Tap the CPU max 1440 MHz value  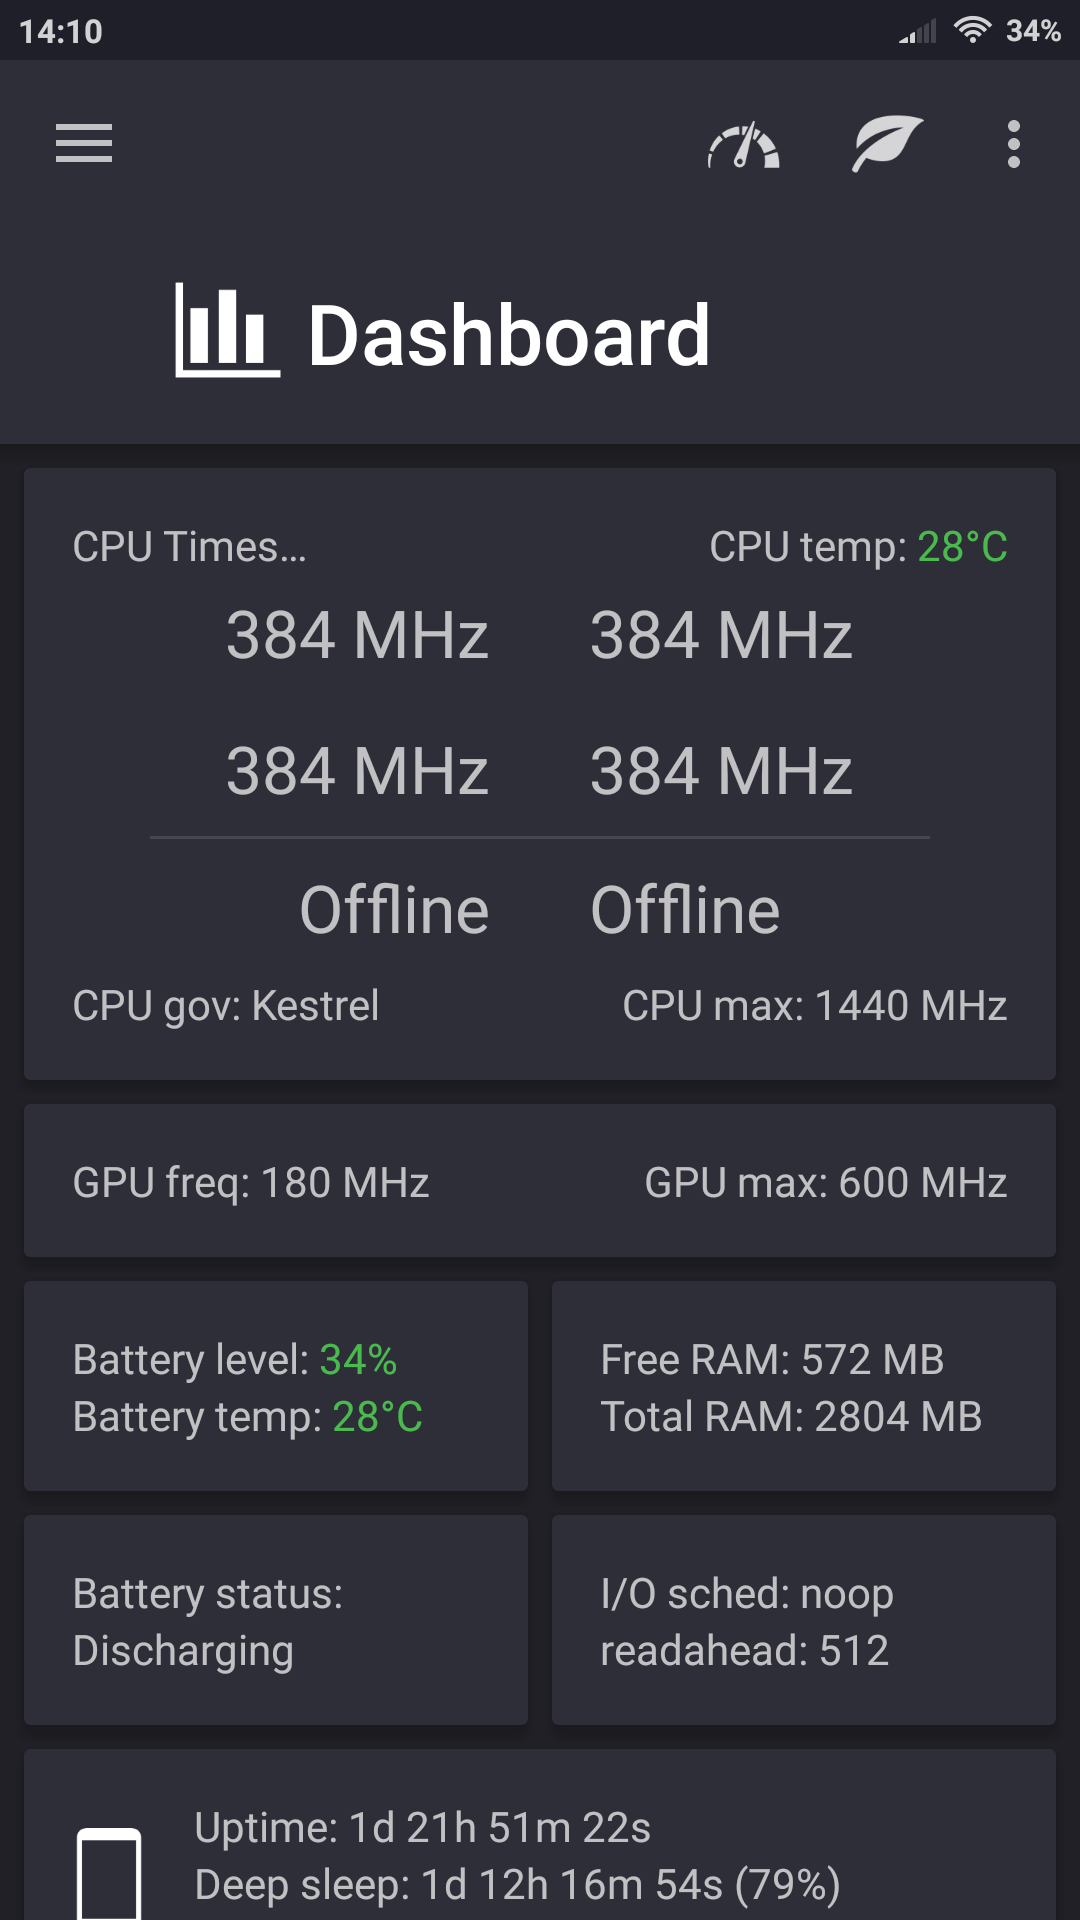[x=814, y=1006]
